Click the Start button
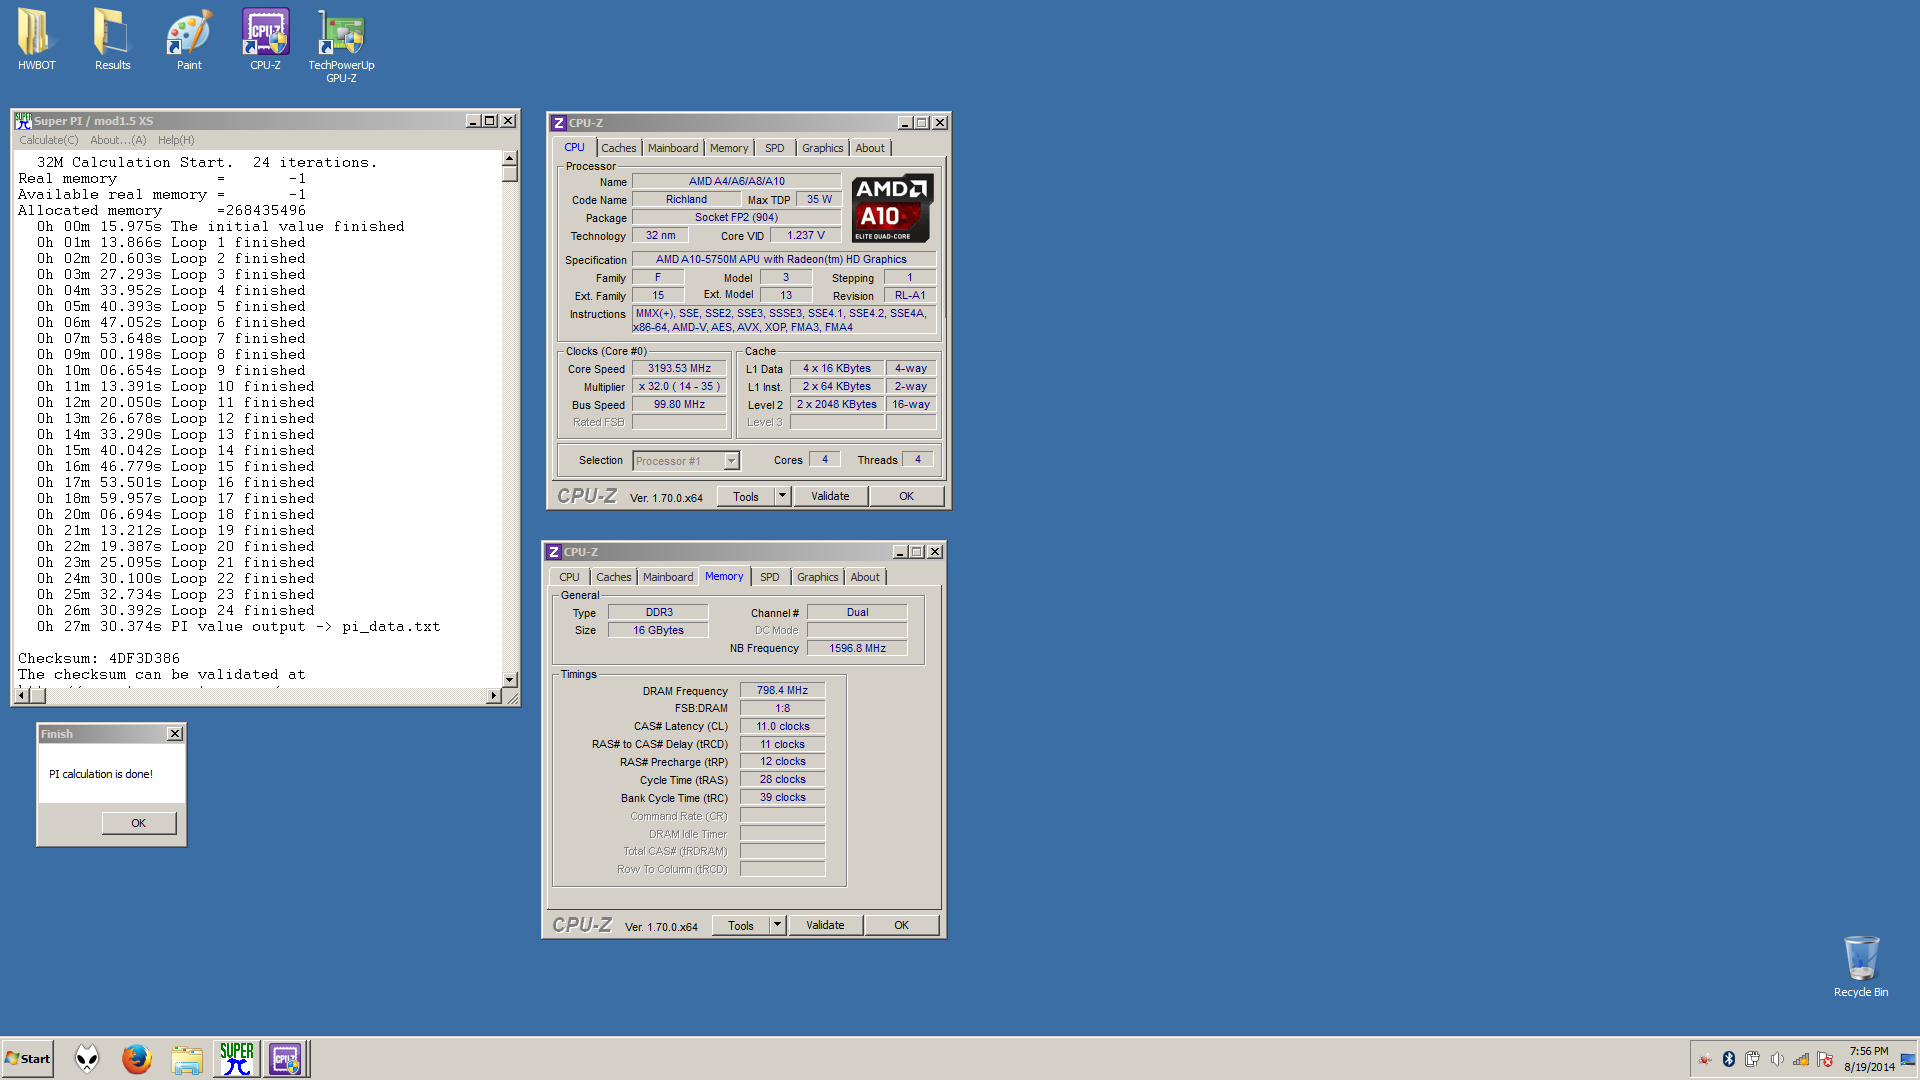Image resolution: width=1920 pixels, height=1080 pixels. pos(28,1058)
